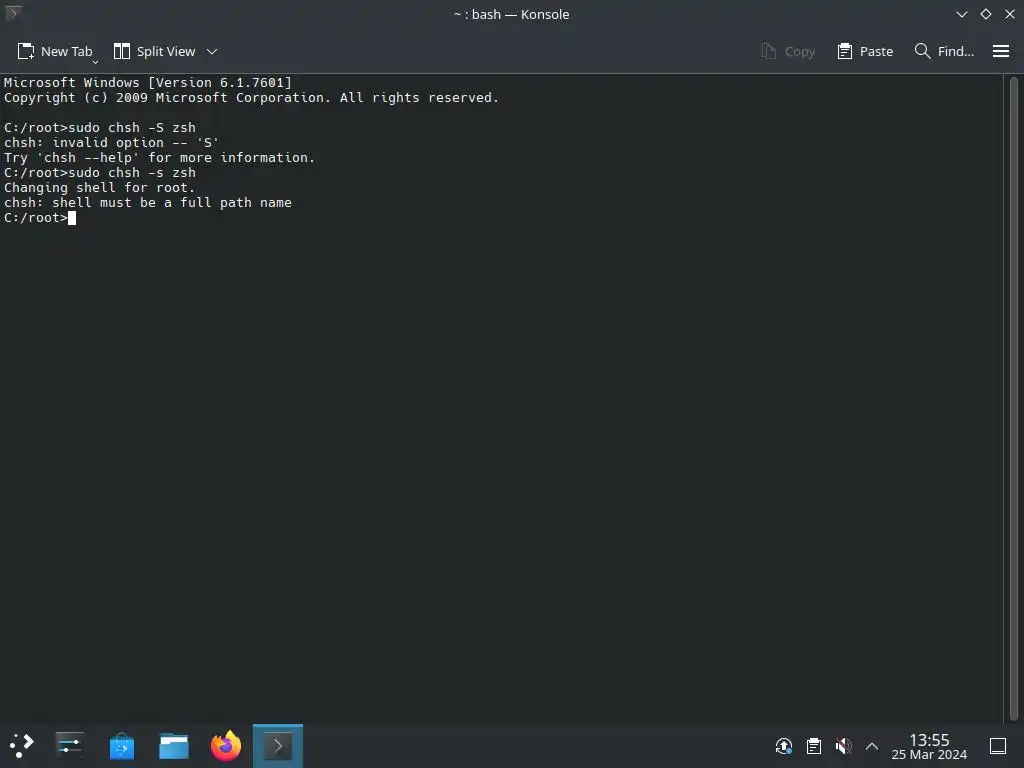The image size is (1024, 768).
Task: Open the system updates tray icon
Action: (784, 746)
